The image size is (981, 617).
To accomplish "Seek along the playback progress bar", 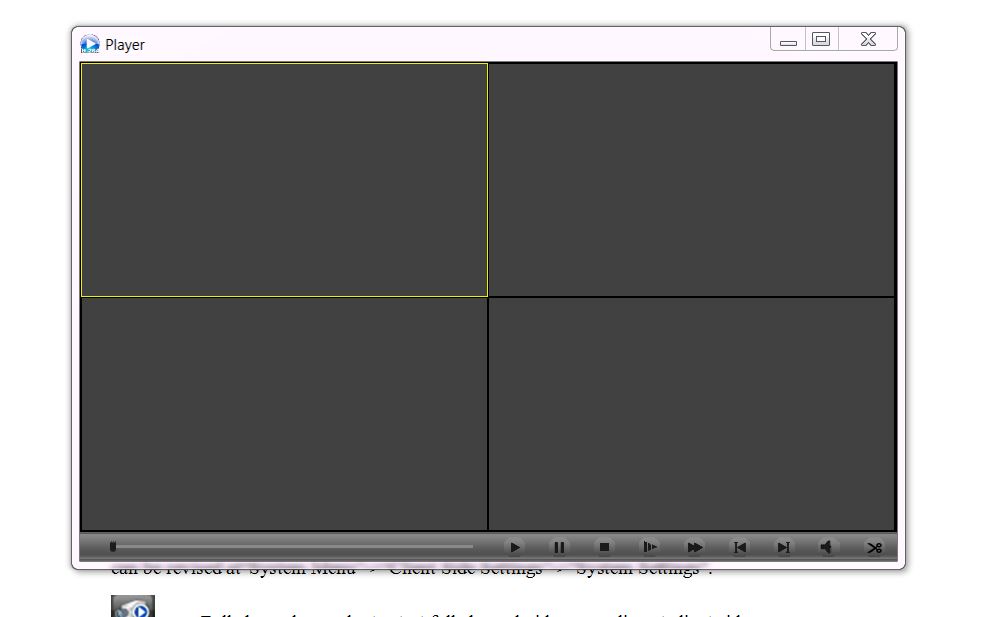I will (x=293, y=547).
